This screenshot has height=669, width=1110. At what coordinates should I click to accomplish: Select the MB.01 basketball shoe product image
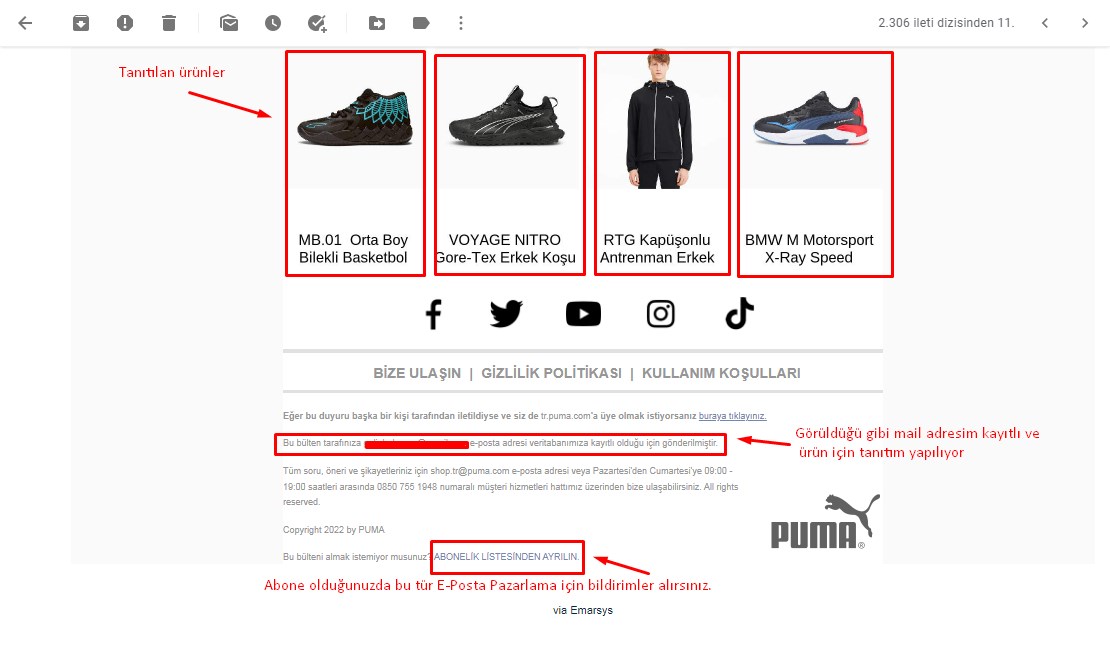[355, 117]
